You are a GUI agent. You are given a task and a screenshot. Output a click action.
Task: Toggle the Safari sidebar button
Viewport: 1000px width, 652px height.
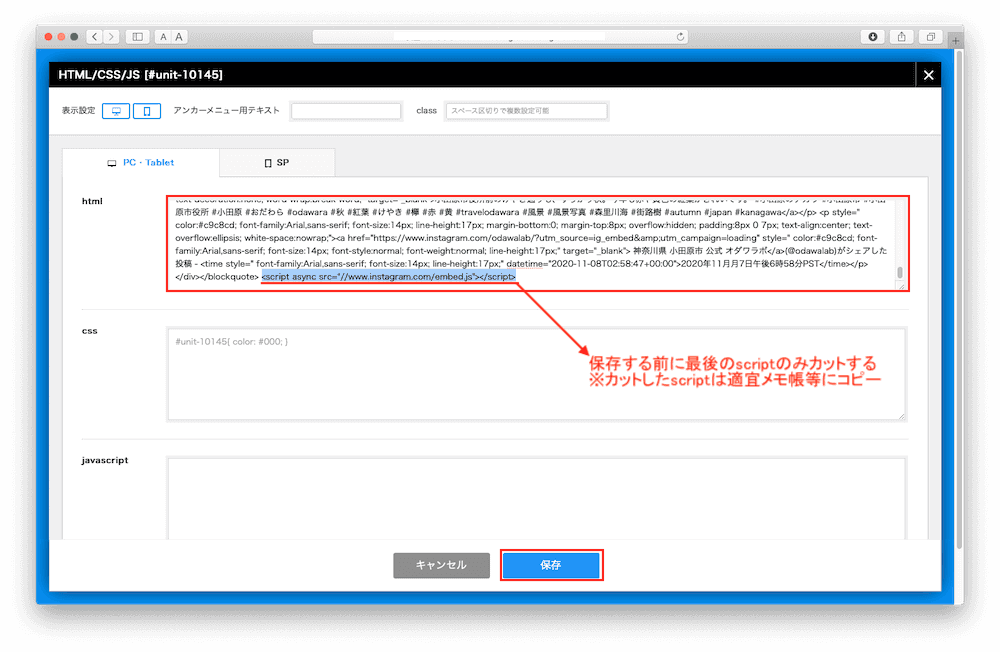point(137,37)
